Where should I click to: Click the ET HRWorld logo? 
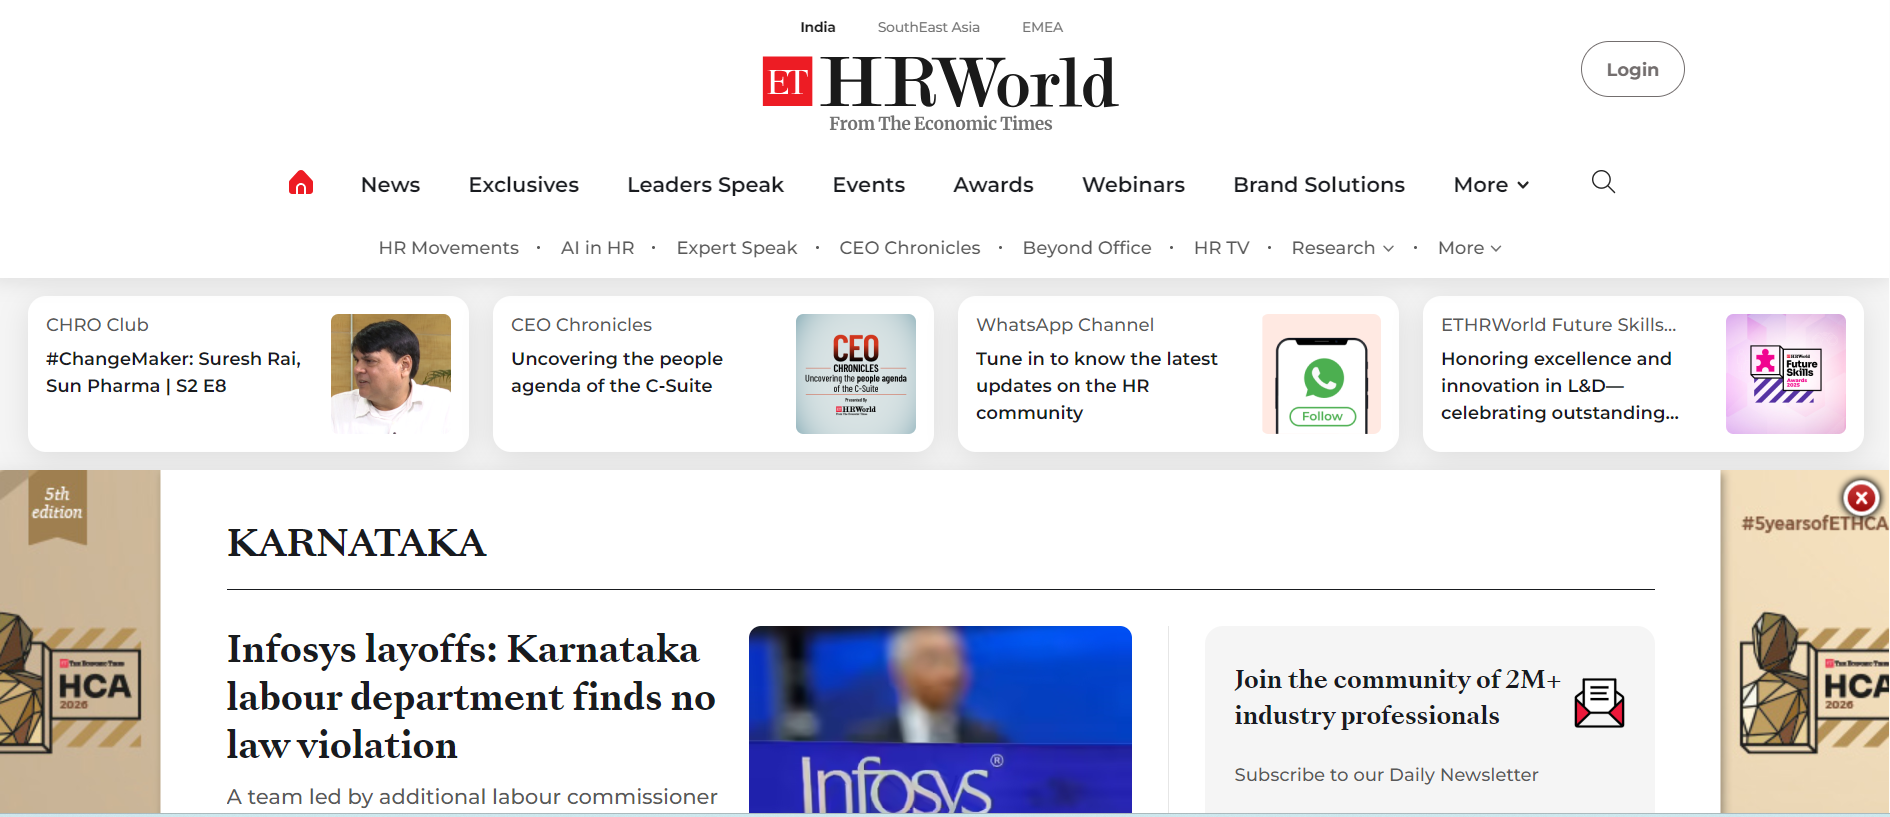coord(940,95)
